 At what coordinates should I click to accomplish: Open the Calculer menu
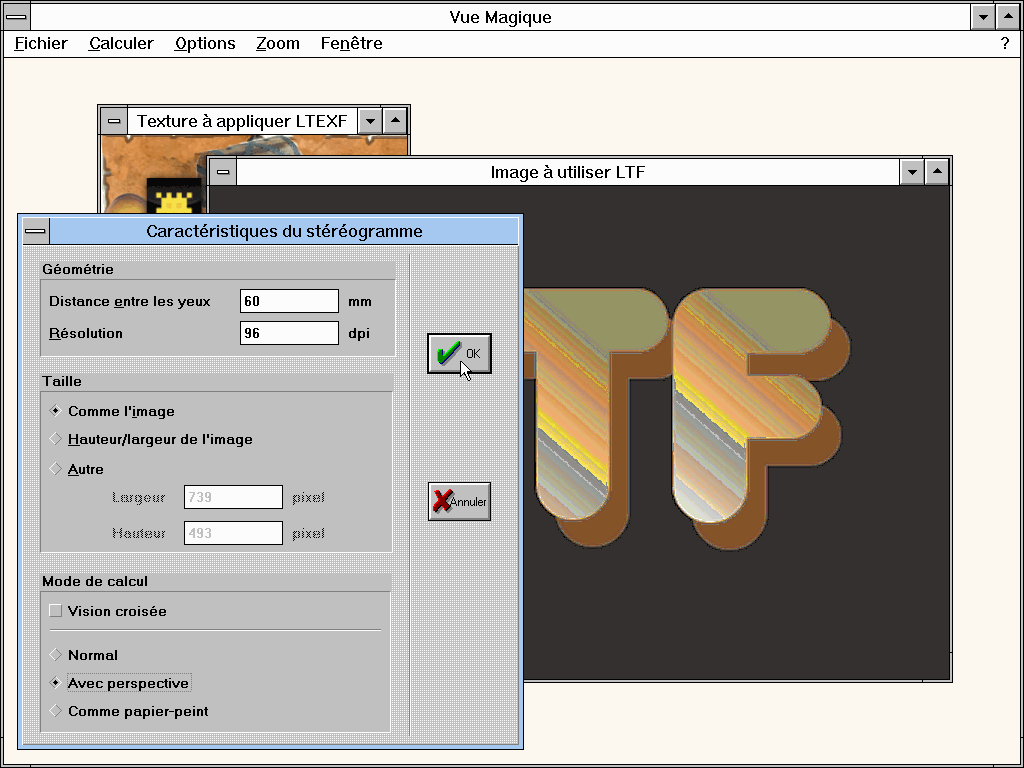coord(121,43)
